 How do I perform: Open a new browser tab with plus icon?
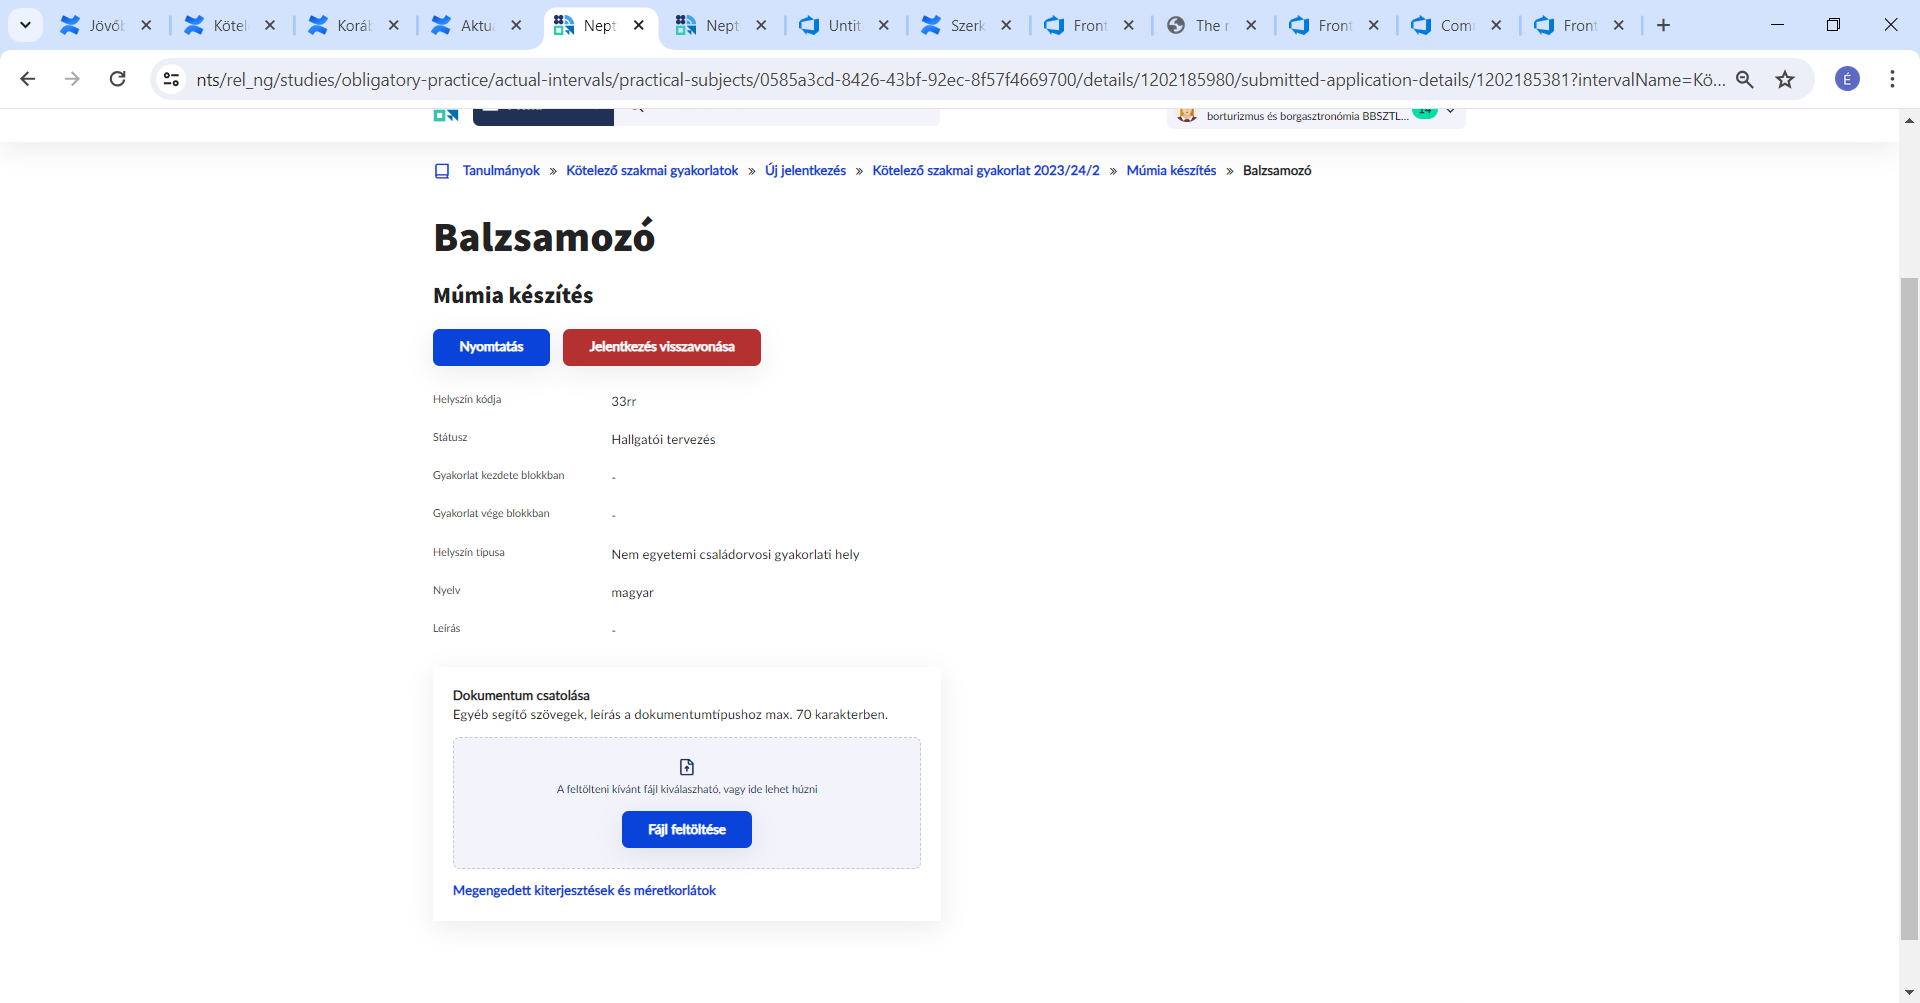click(x=1664, y=25)
